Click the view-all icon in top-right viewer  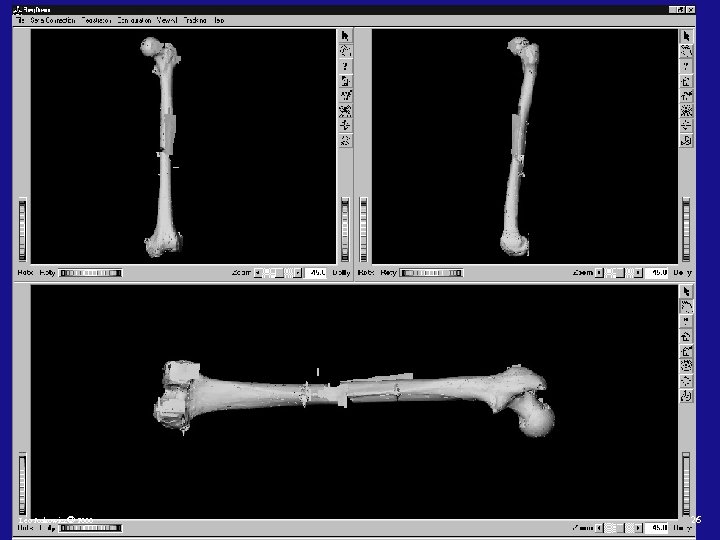tap(686, 111)
